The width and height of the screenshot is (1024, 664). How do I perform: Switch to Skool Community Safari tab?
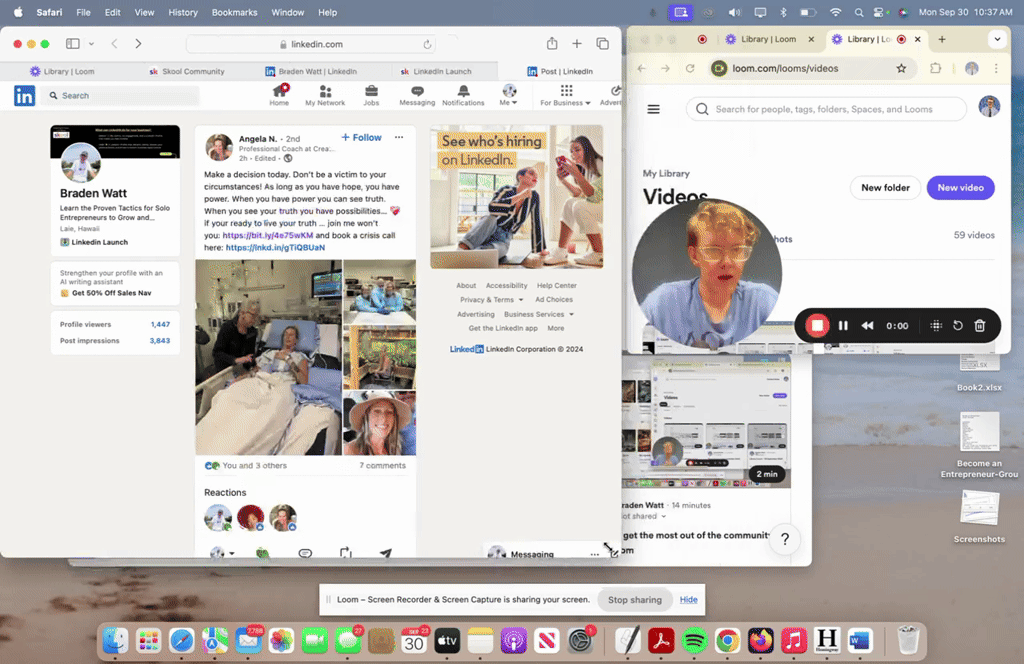pos(187,71)
